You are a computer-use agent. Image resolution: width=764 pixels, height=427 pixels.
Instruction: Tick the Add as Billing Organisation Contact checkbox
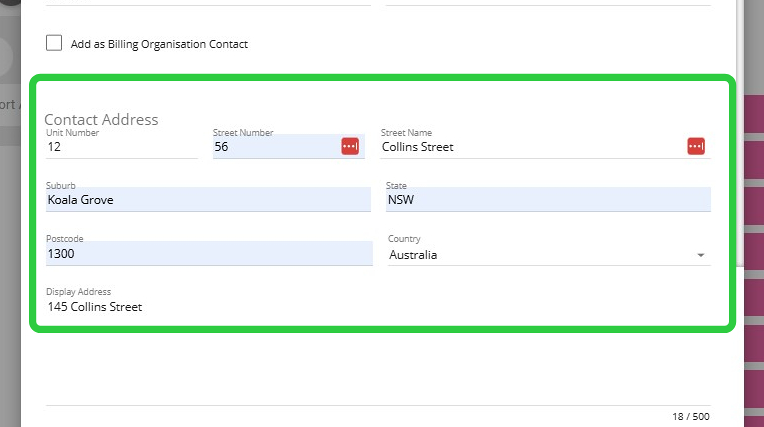pos(54,43)
